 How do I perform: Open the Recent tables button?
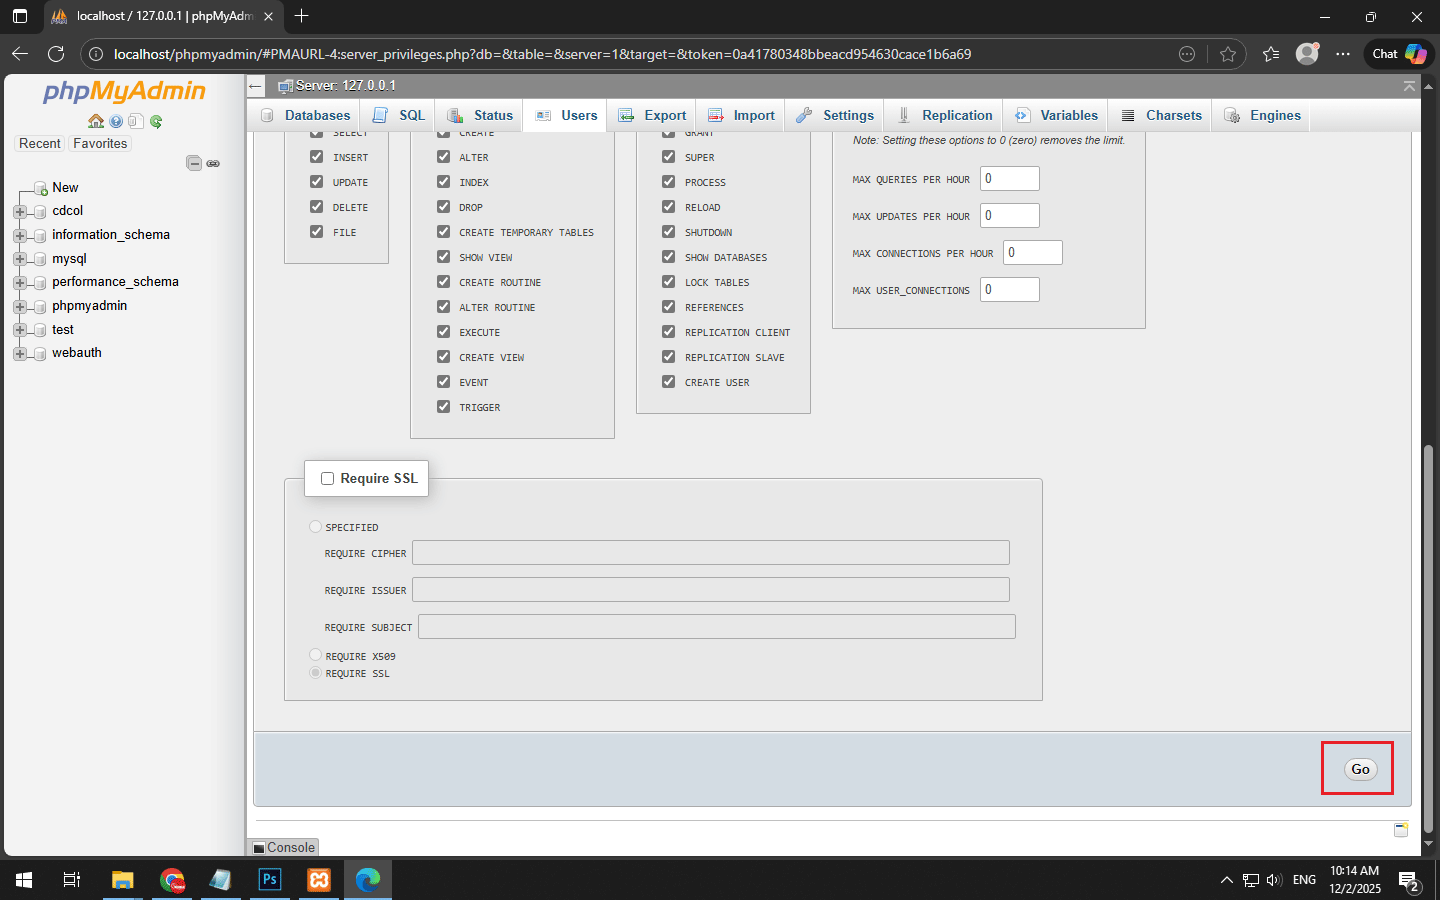tap(40, 144)
